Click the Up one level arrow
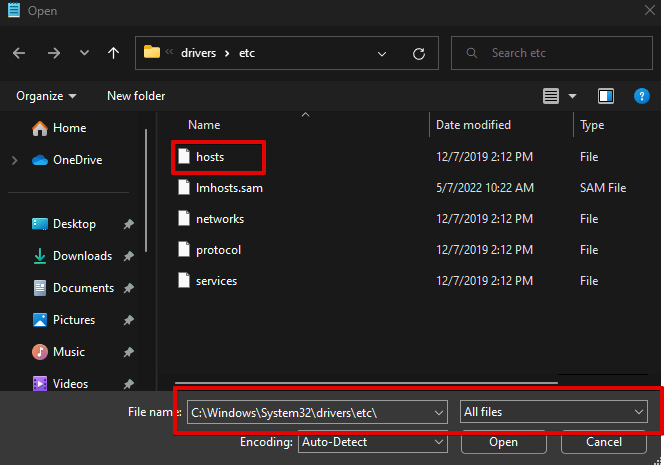 113,52
